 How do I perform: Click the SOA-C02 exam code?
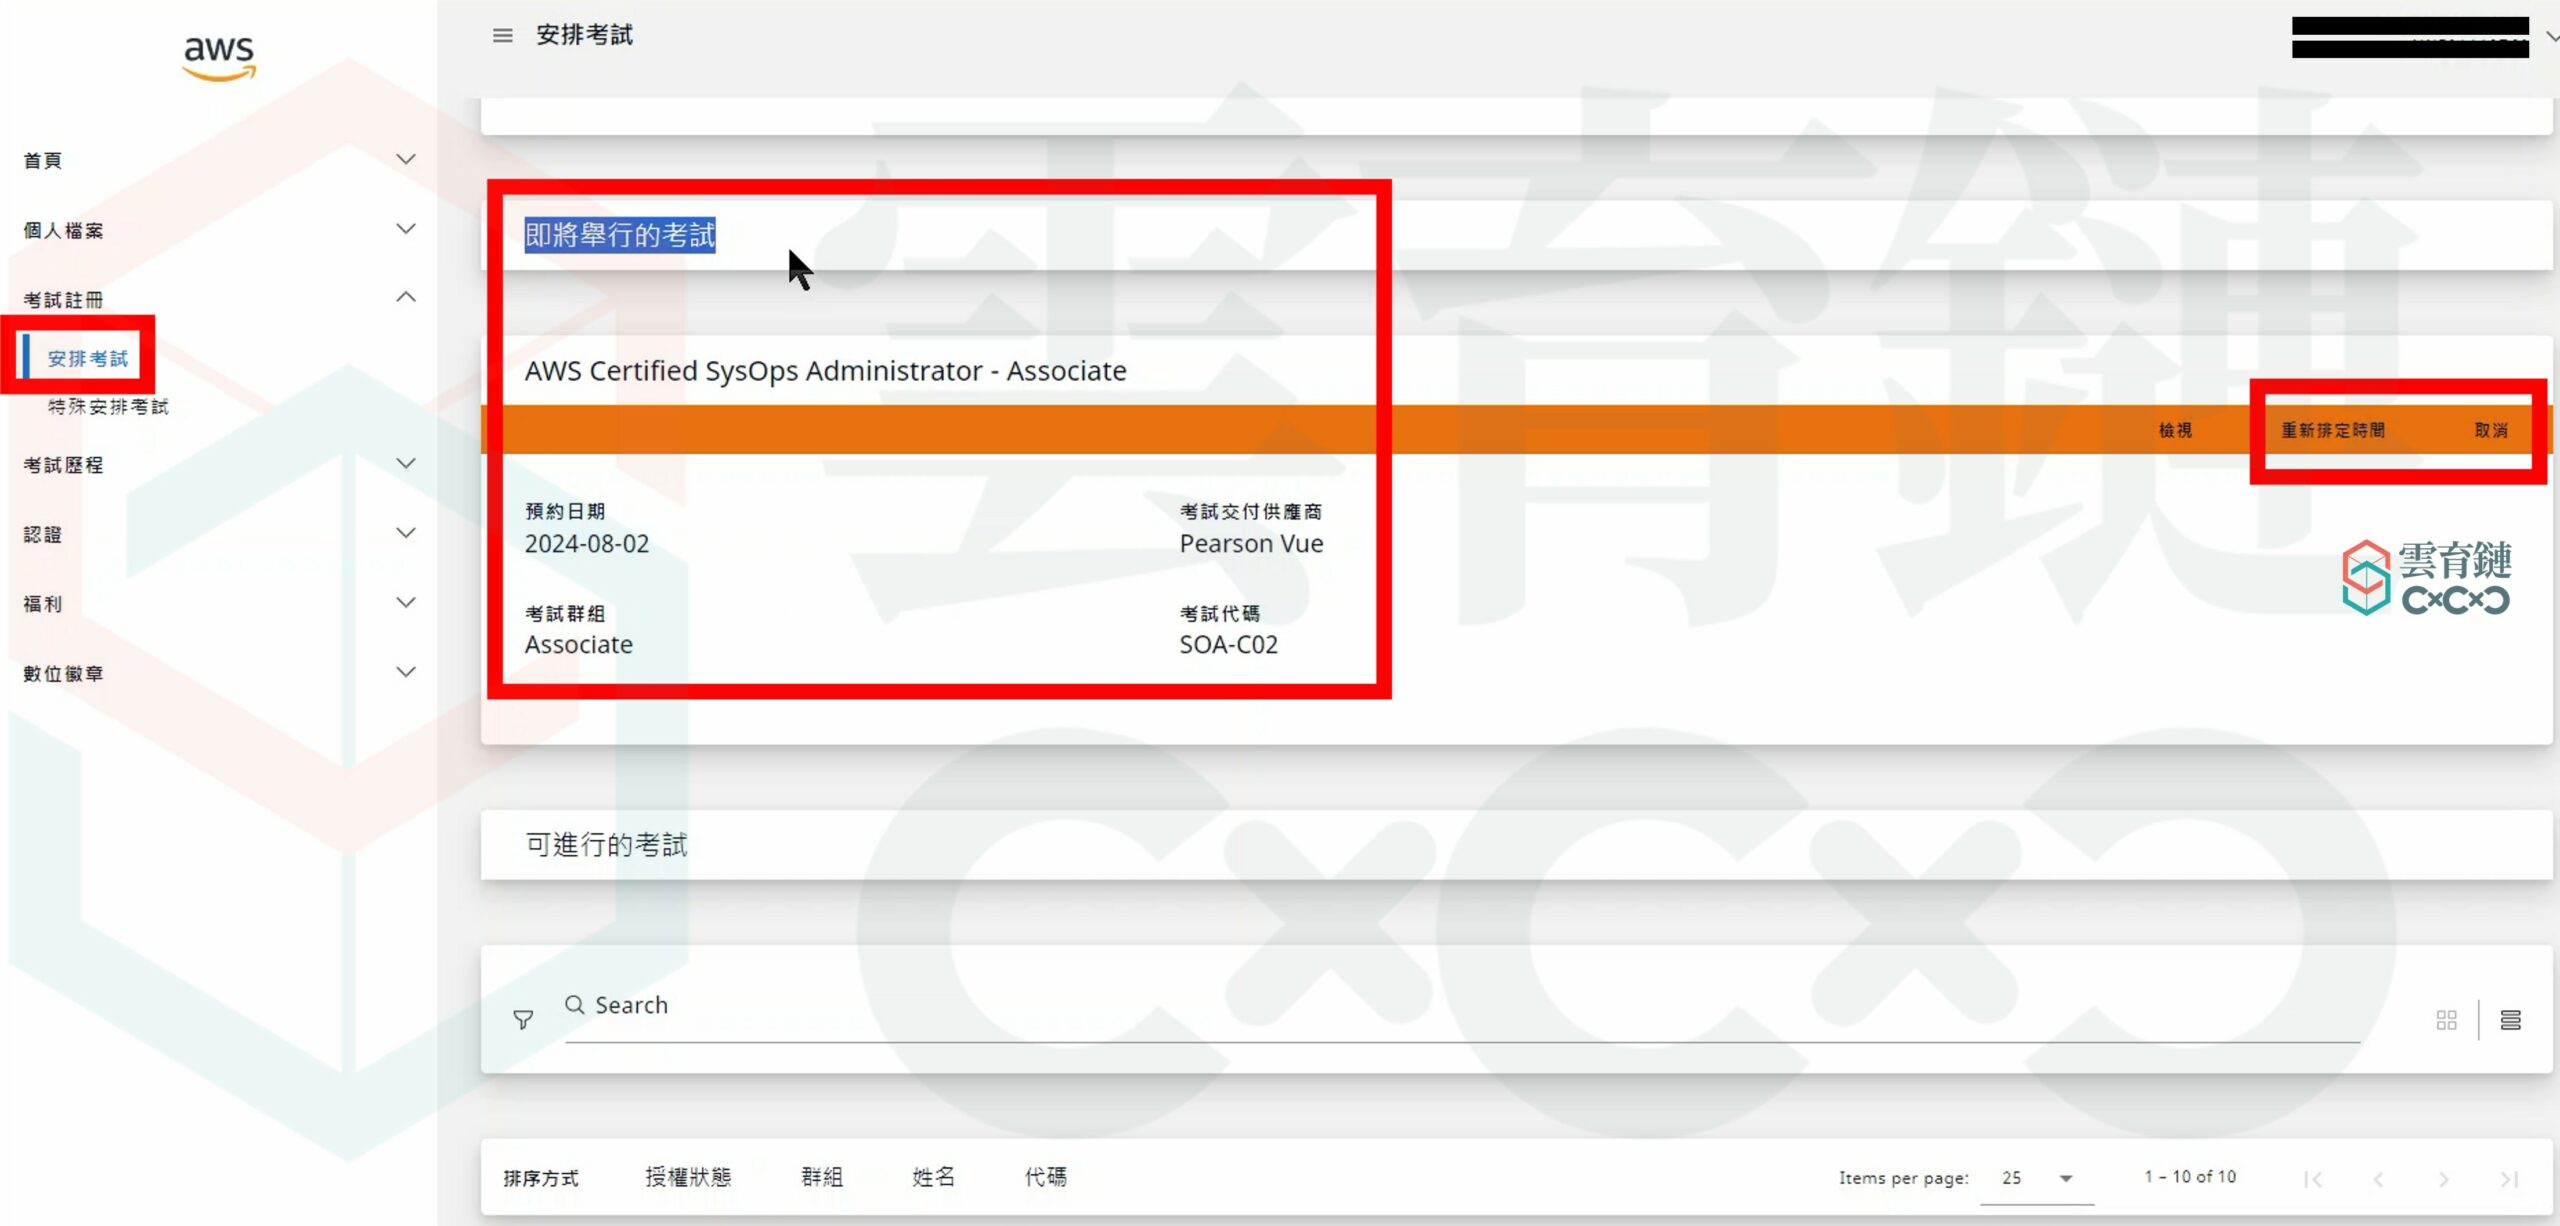(1228, 645)
